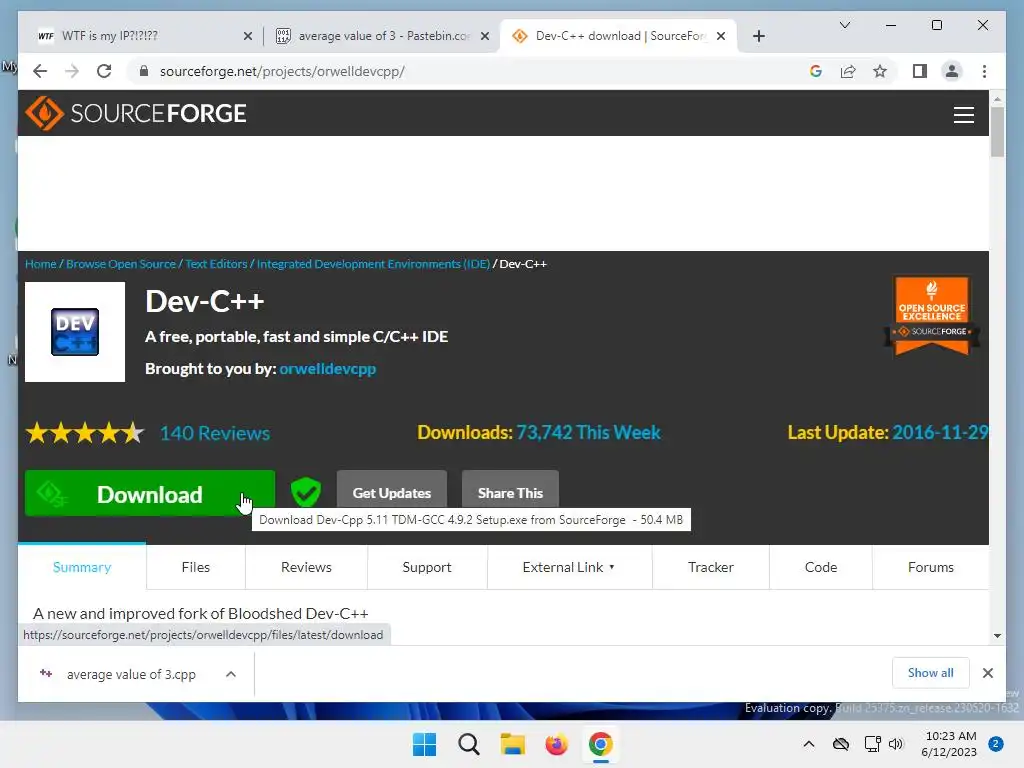This screenshot has width=1024, height=768.
Task: Open the 140 Reviews link
Action: 215,433
